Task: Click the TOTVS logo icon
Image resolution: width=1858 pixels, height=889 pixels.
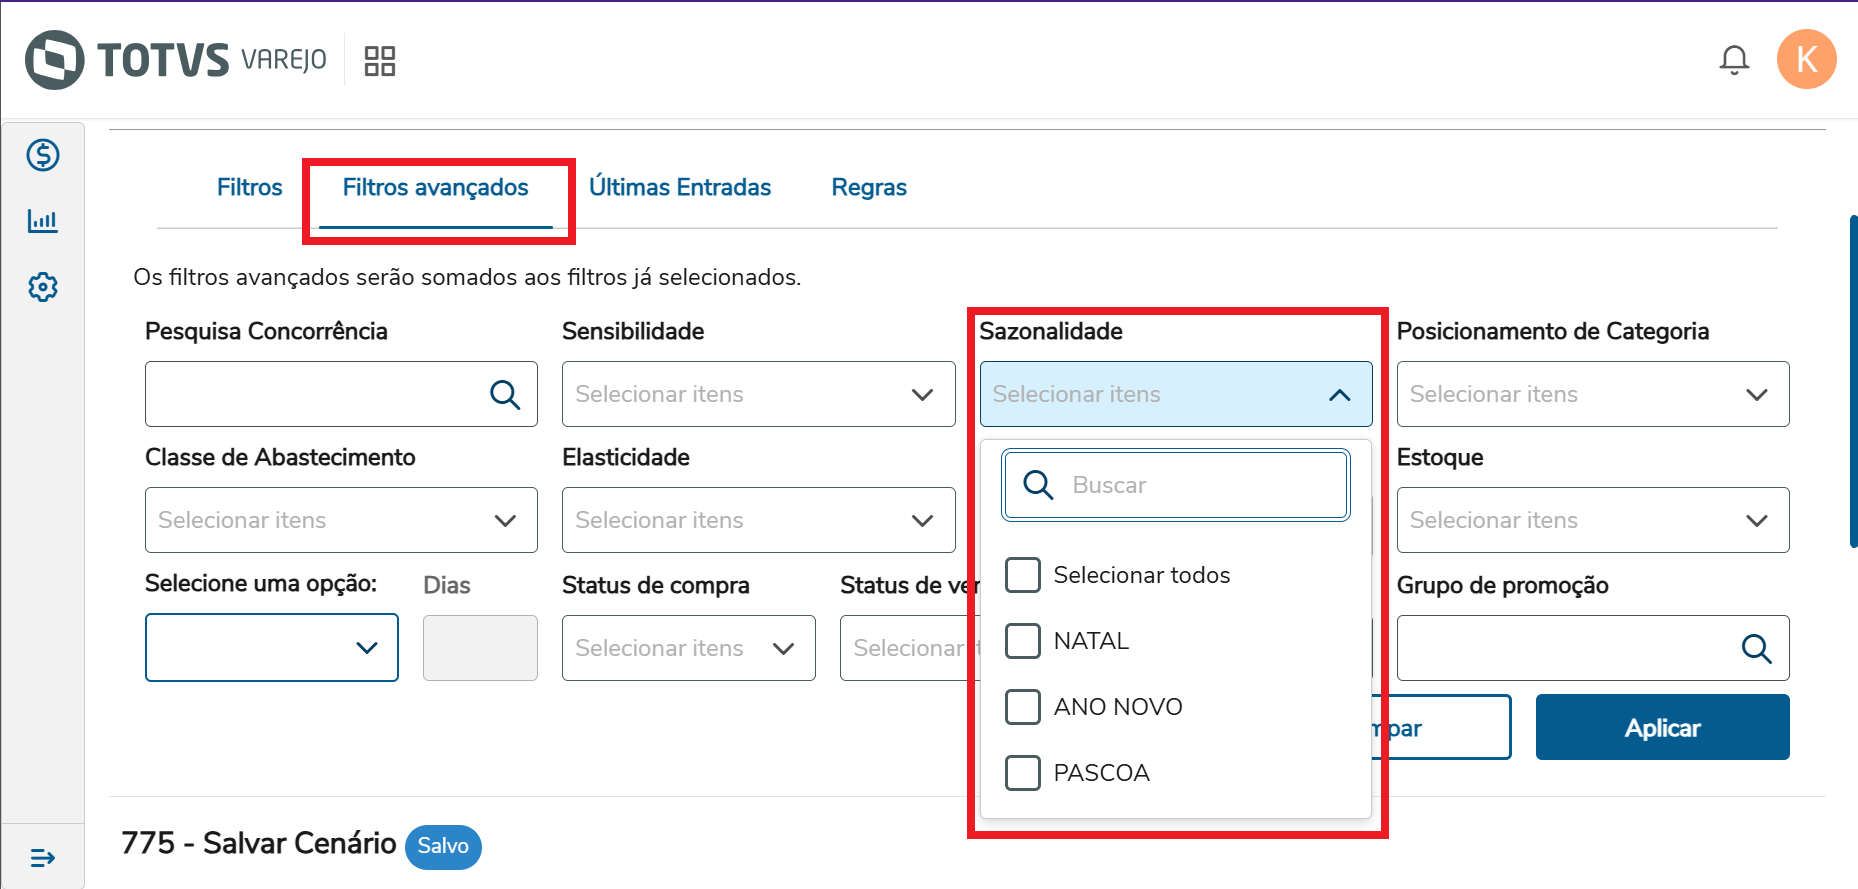Action: [x=54, y=60]
